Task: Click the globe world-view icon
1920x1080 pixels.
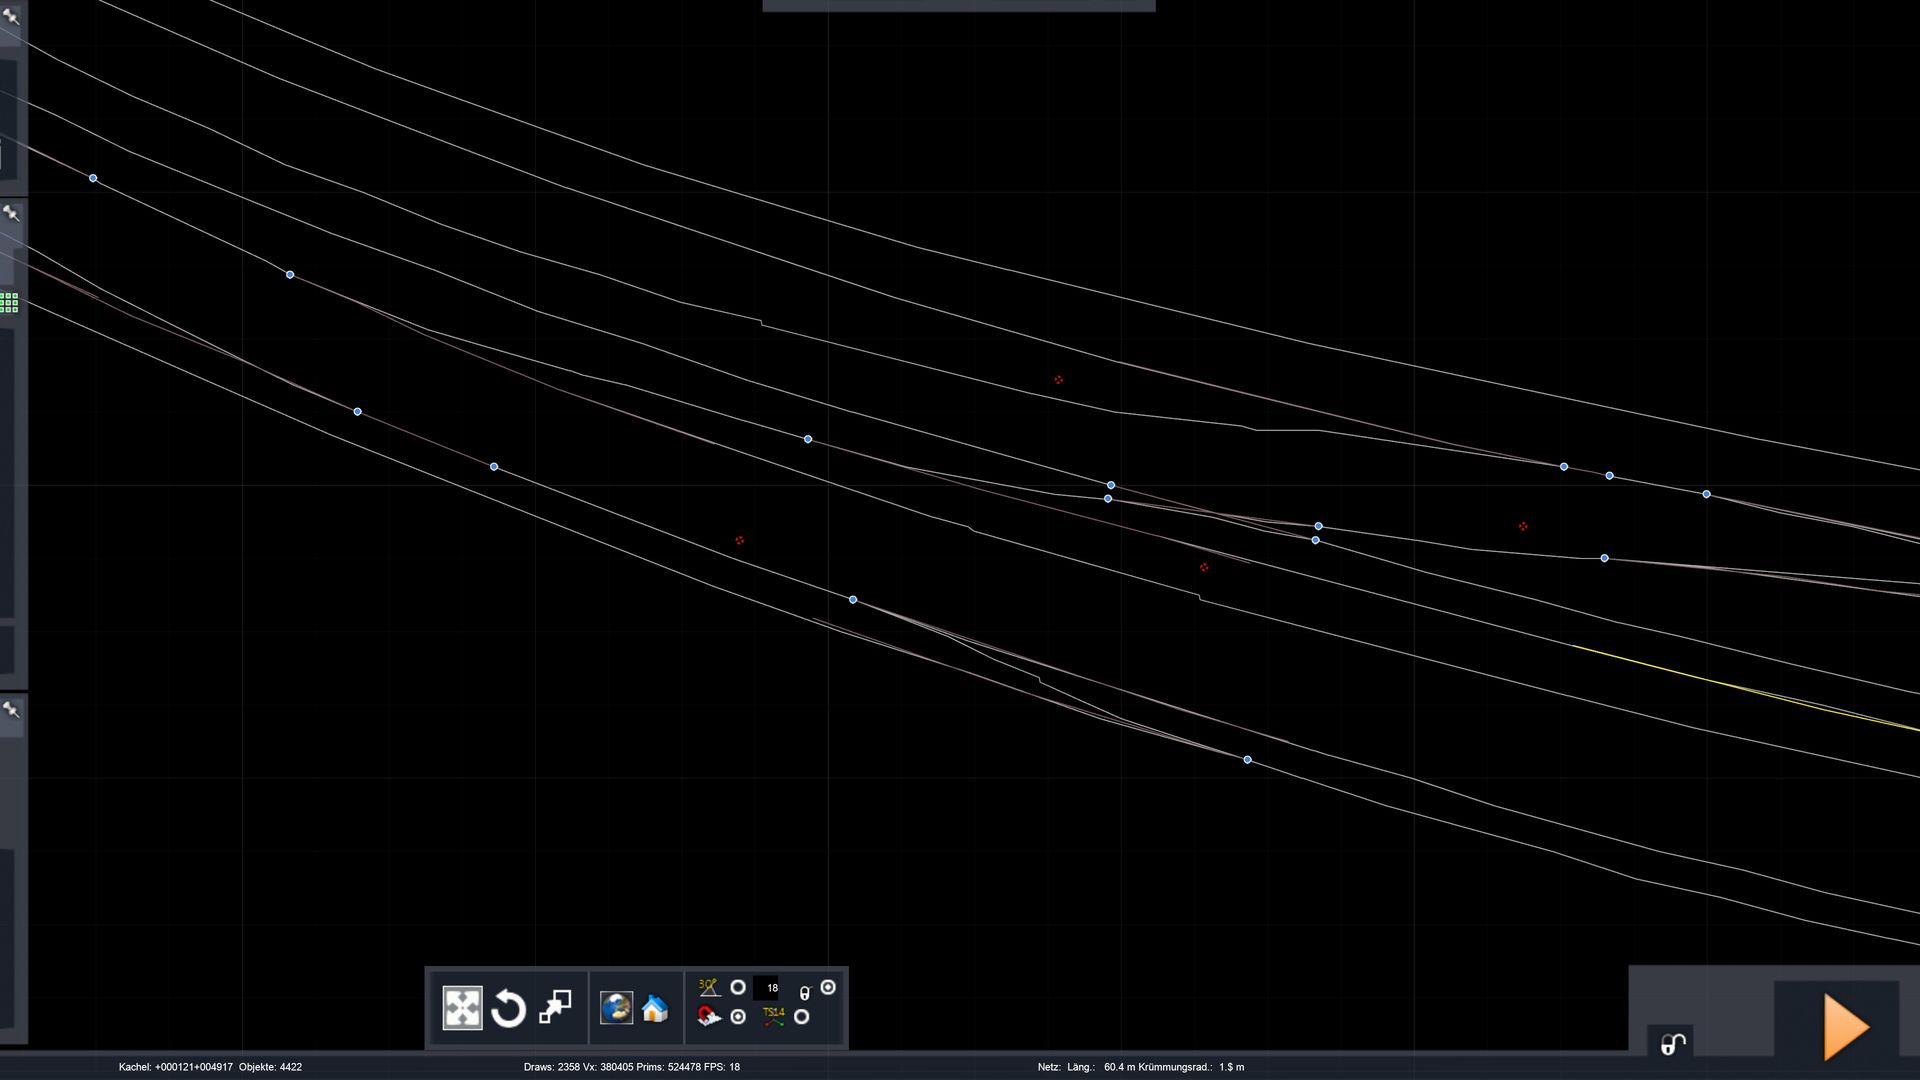Action: click(616, 1007)
